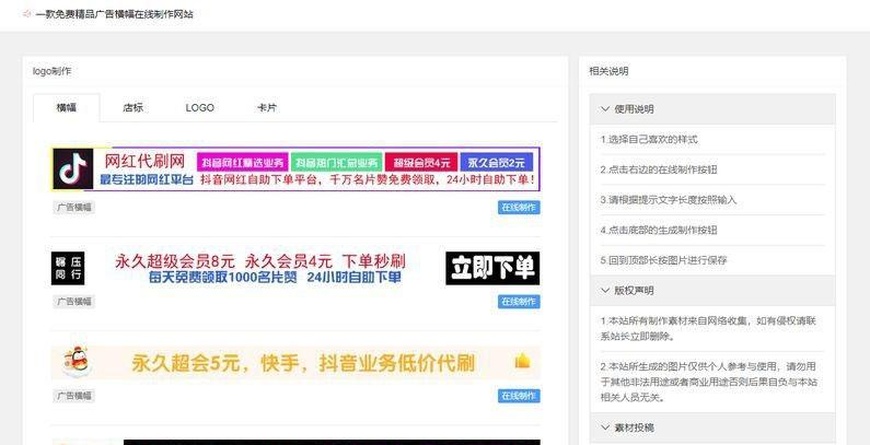Switch to the 店标 tab
Image resolution: width=870 pixels, height=445 pixels.
pos(133,108)
